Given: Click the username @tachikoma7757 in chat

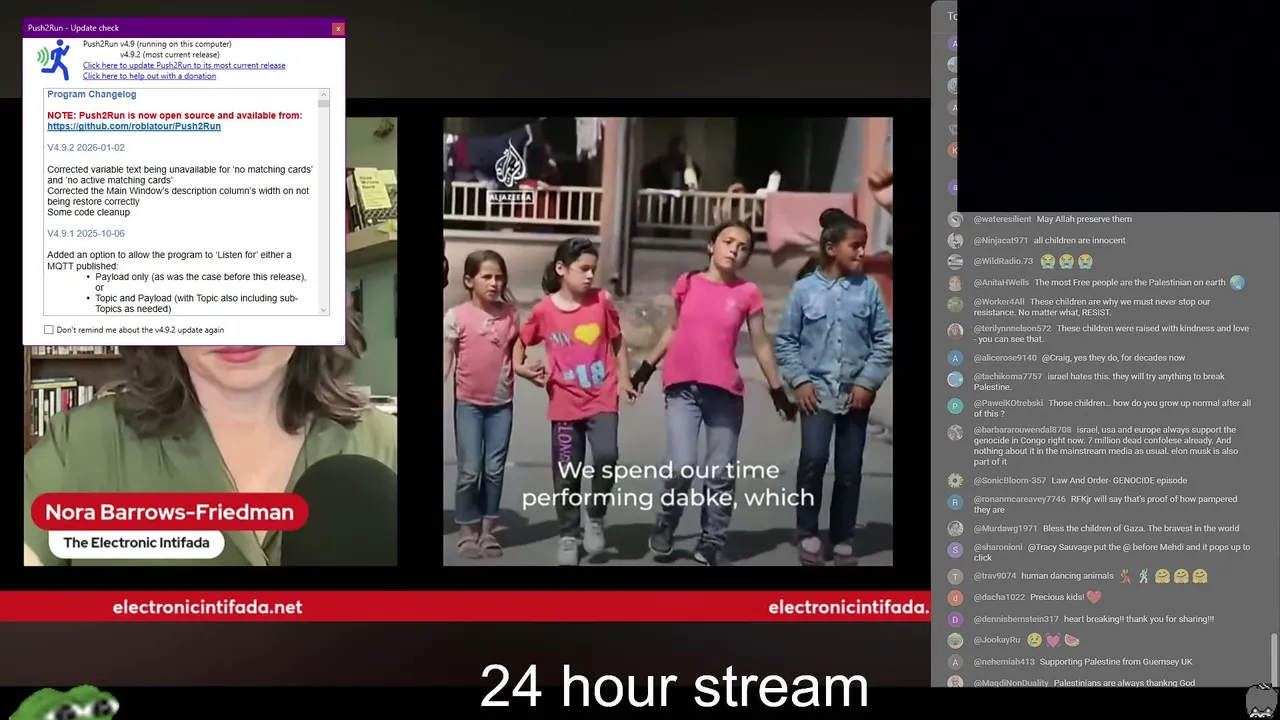Looking at the screenshot, I should pyautogui.click(x=1007, y=377).
